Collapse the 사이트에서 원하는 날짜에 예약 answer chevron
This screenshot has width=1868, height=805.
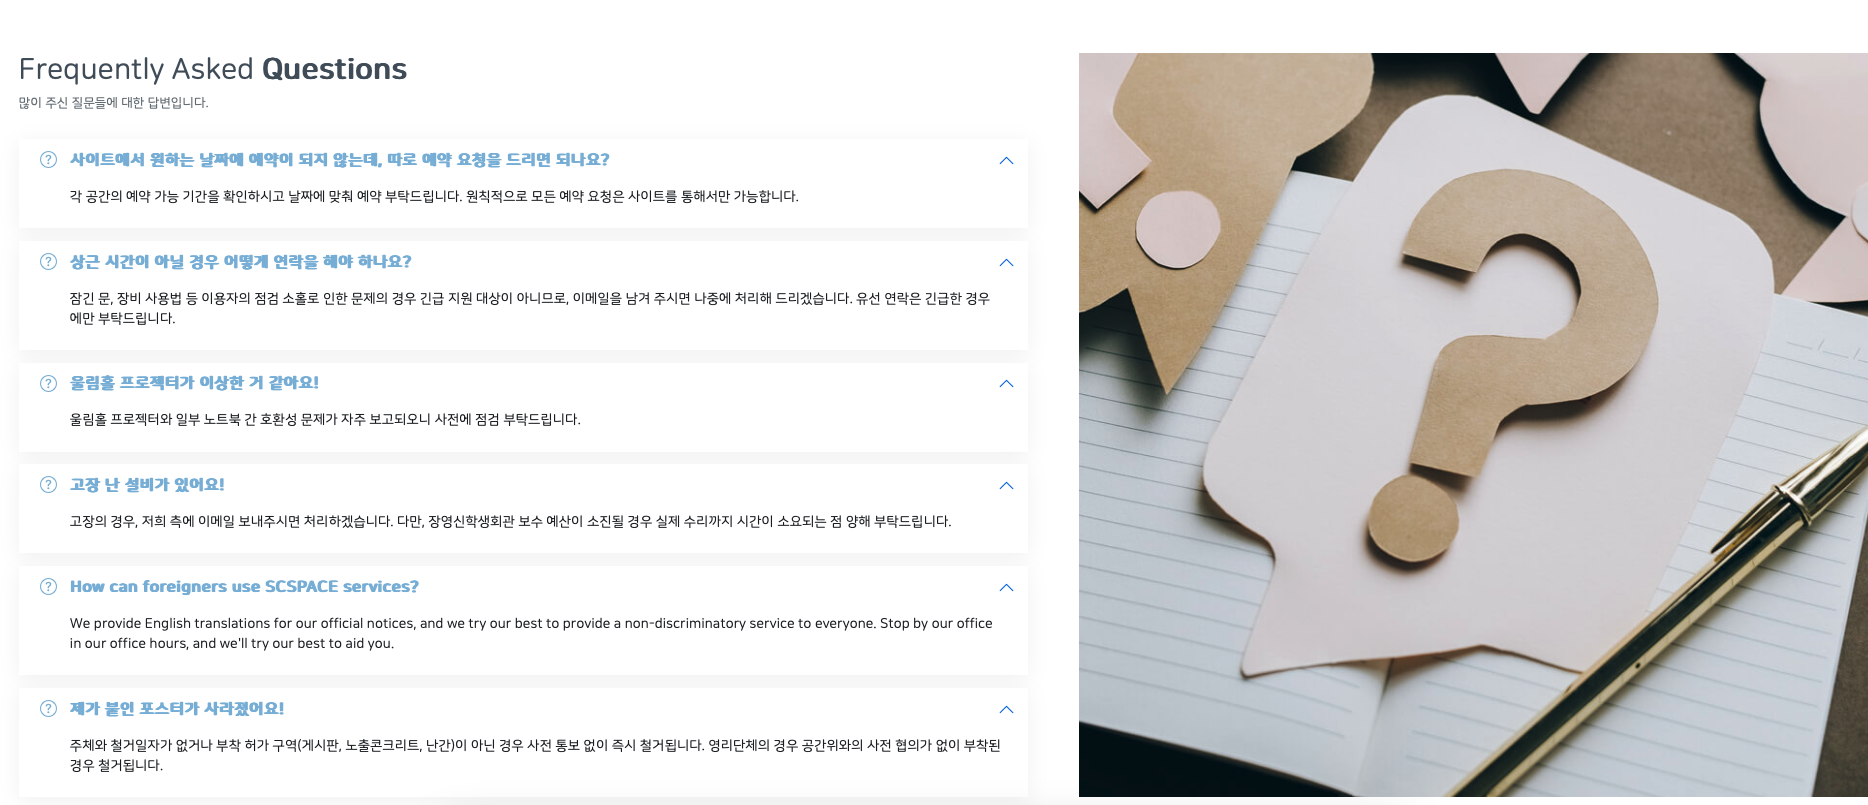point(1006,161)
